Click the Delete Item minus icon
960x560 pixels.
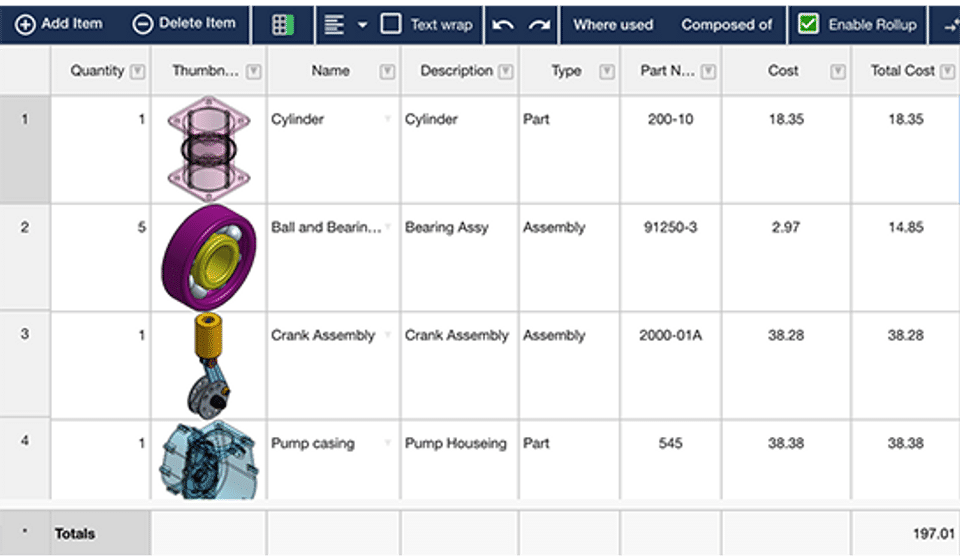(x=143, y=25)
